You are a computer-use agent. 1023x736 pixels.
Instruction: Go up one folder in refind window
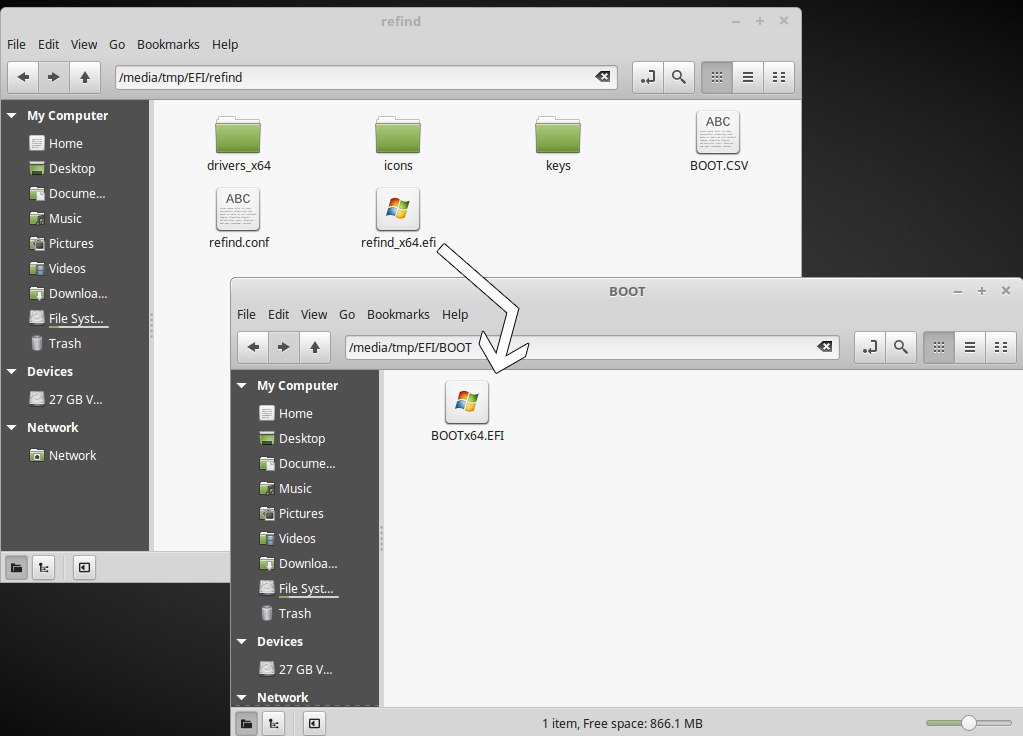[85, 77]
